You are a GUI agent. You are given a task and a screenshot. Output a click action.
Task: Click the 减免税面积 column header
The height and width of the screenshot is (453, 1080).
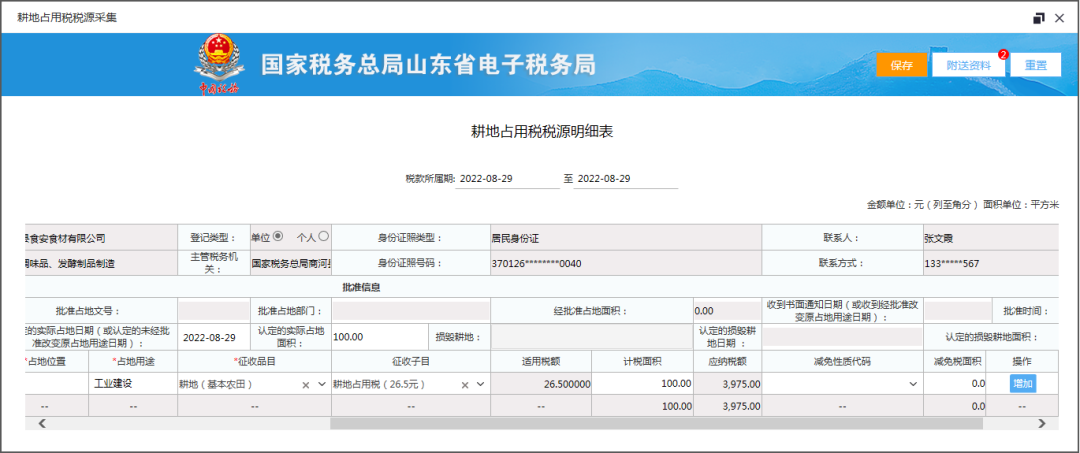(x=955, y=361)
